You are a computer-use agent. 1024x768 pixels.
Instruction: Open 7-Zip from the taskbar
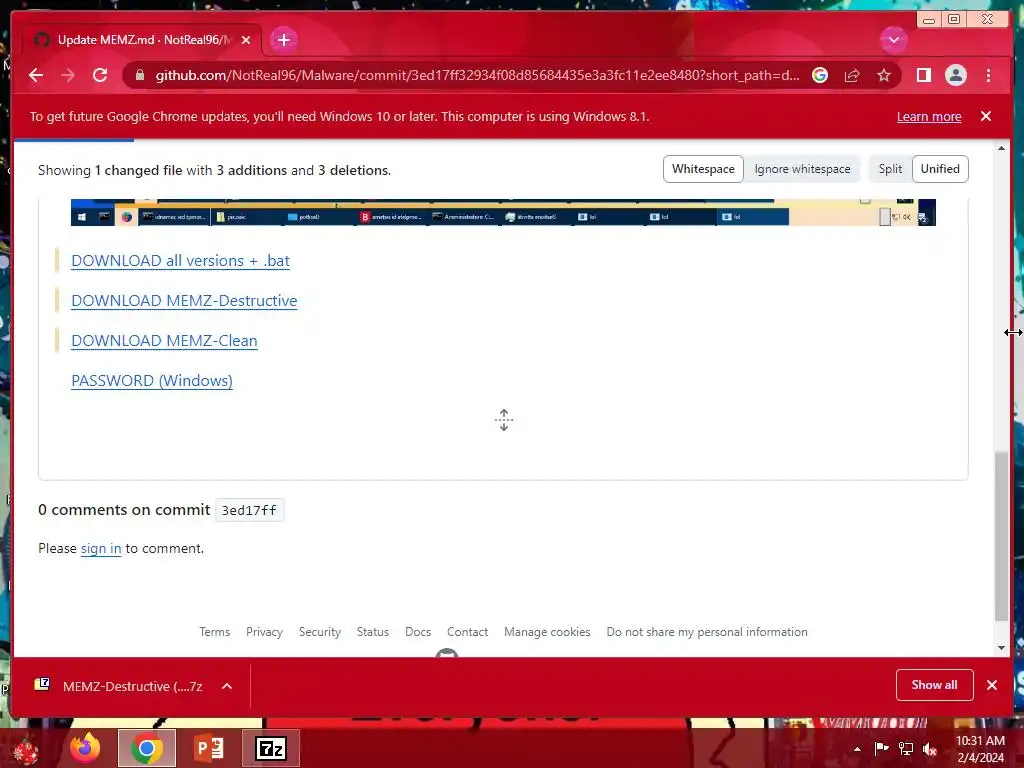click(271, 748)
